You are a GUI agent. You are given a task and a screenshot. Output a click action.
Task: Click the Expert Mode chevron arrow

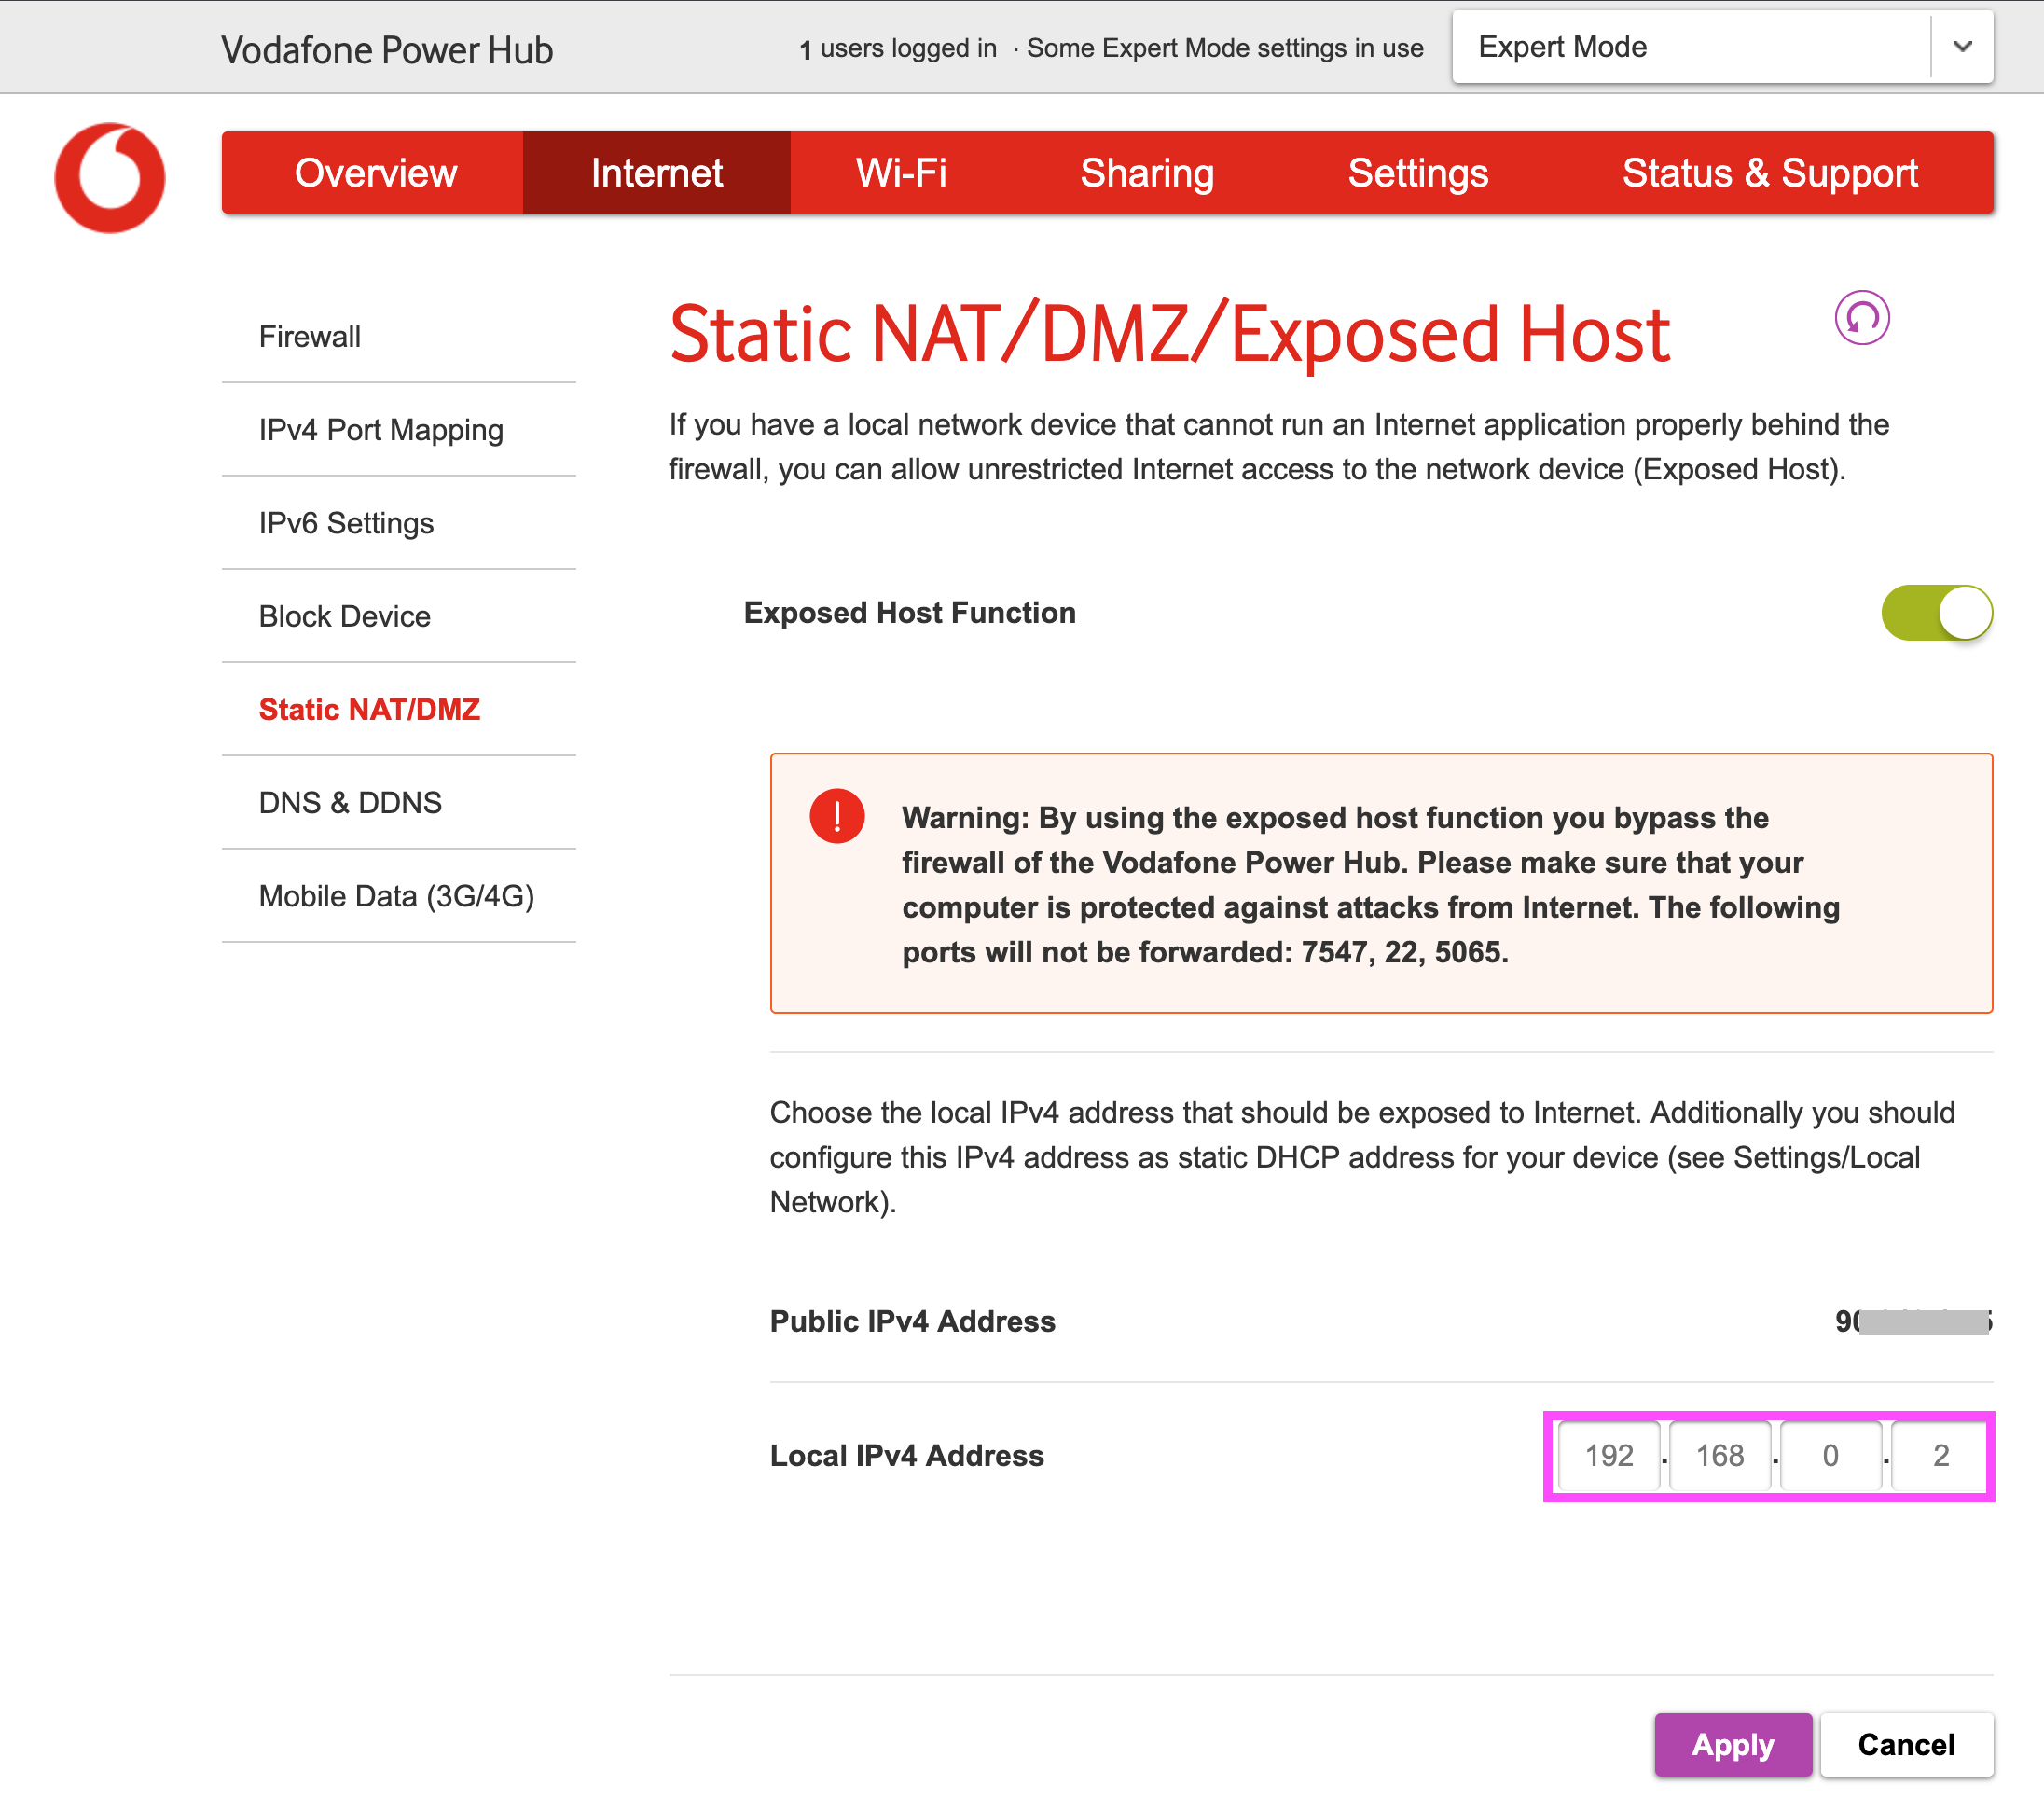pyautogui.click(x=1962, y=47)
